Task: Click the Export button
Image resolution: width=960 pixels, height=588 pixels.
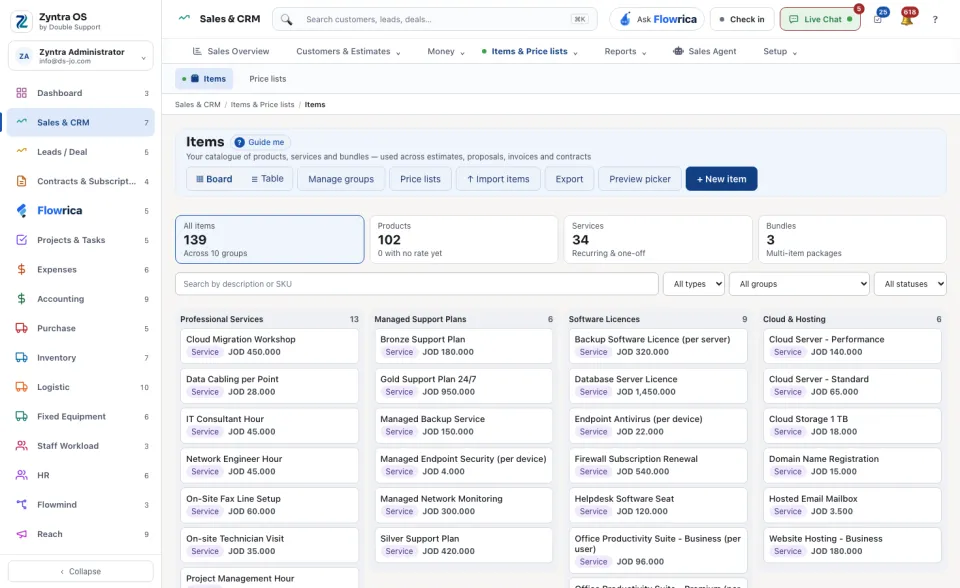Action: click(x=569, y=179)
